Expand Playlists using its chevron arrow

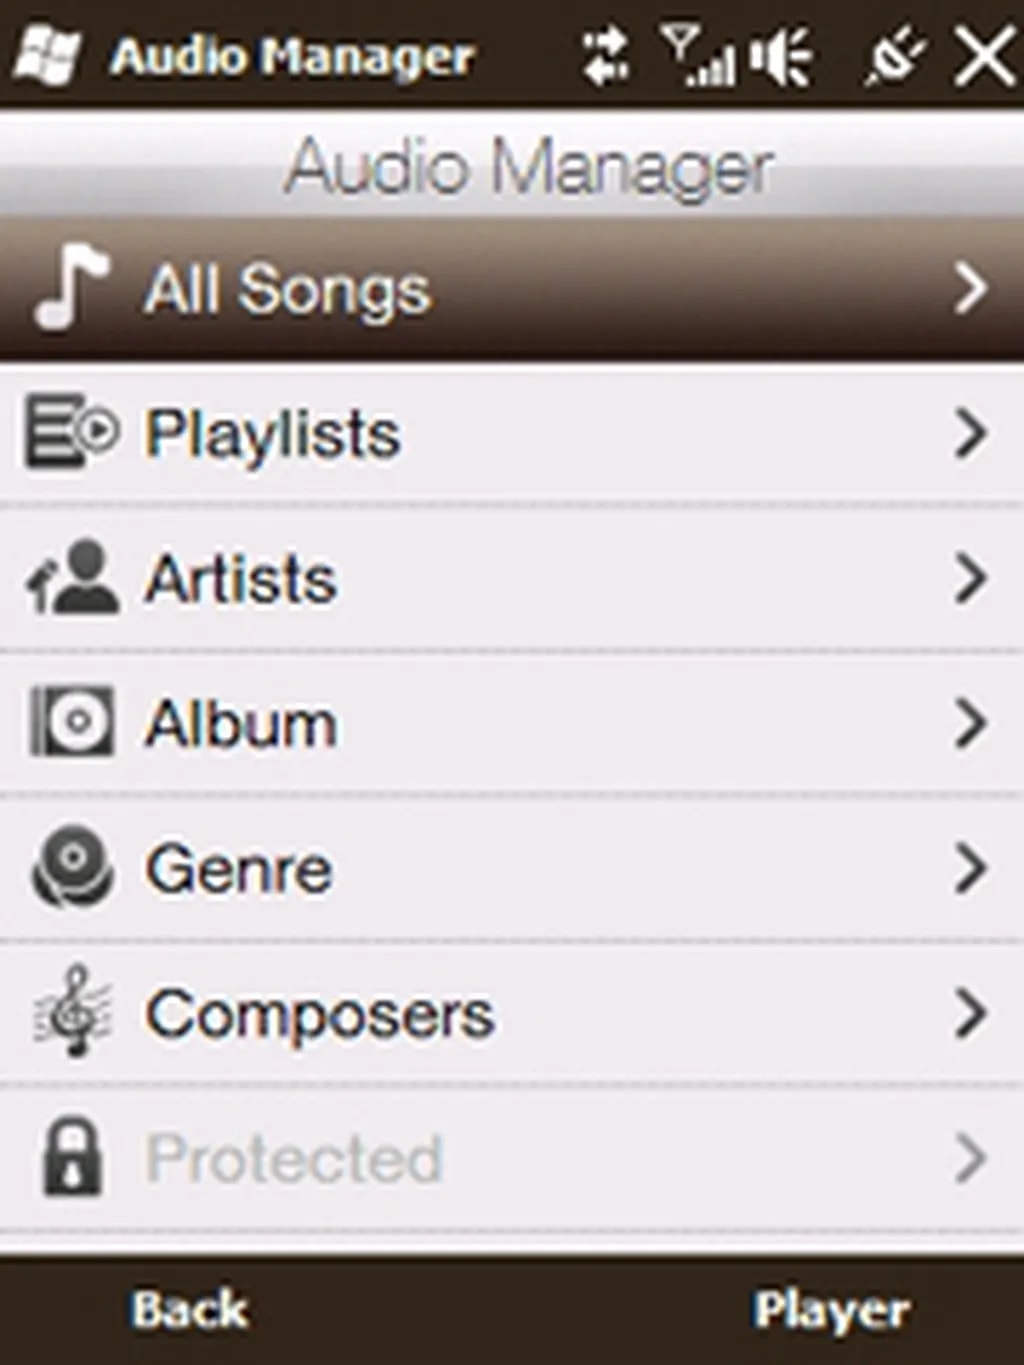969,433
